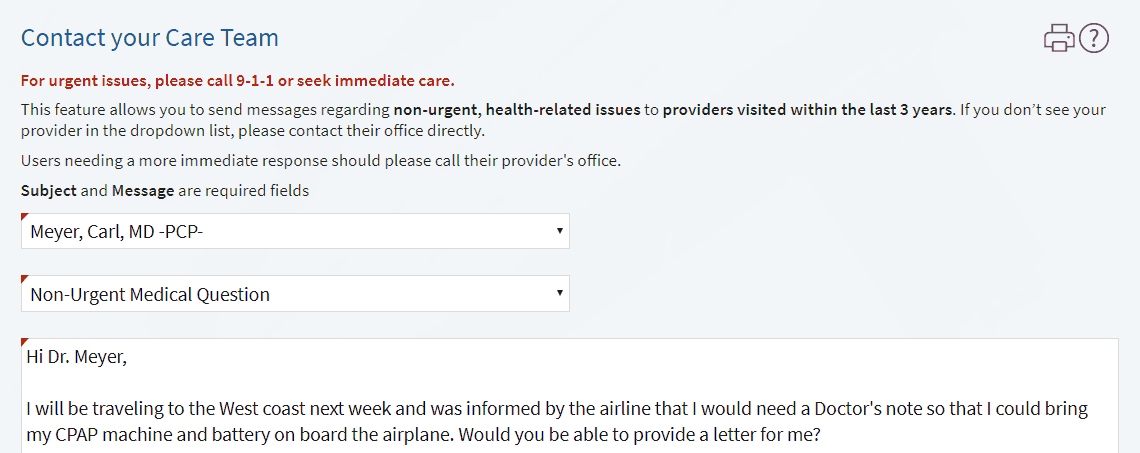Click the printer icon to print page

coord(1059,38)
